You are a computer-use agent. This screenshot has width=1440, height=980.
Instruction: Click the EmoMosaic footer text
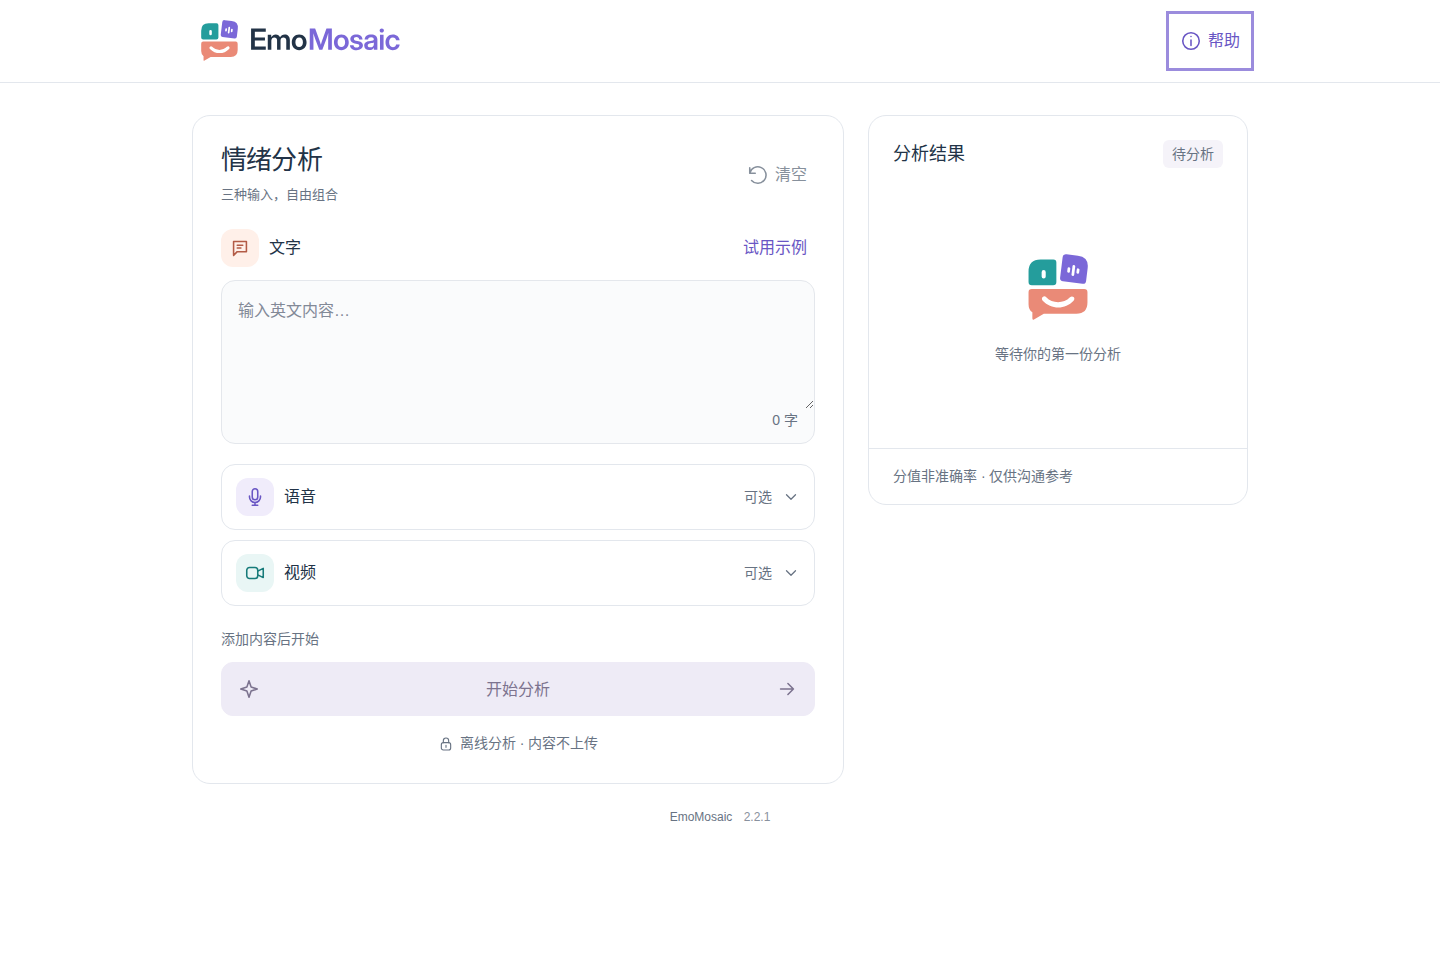point(701,817)
